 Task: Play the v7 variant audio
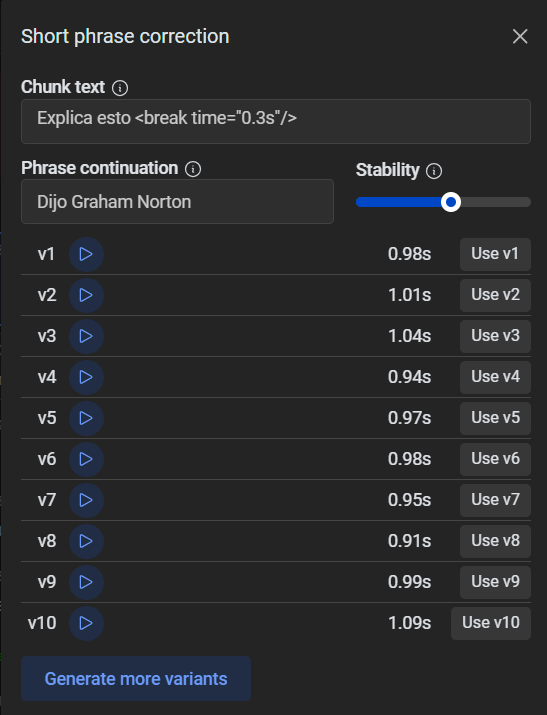[x=86, y=500]
